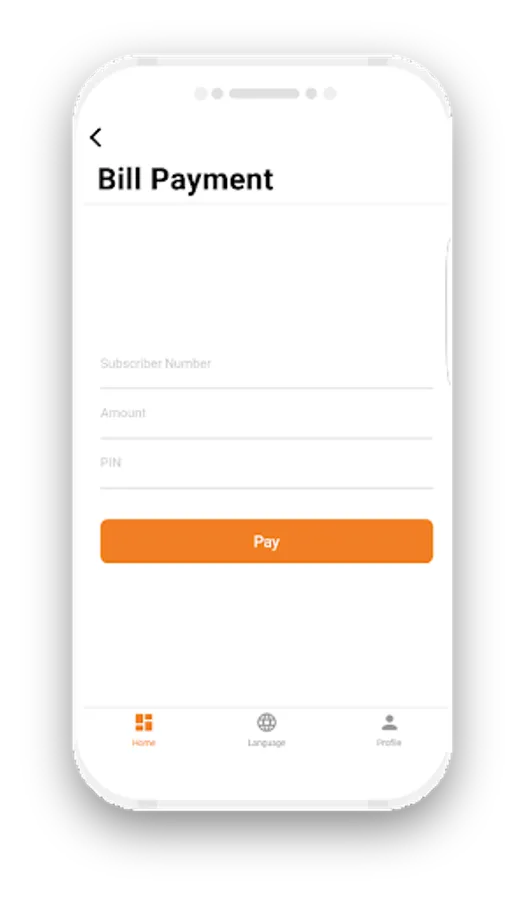
Task: Open the Language tab label
Action: pos(266,743)
